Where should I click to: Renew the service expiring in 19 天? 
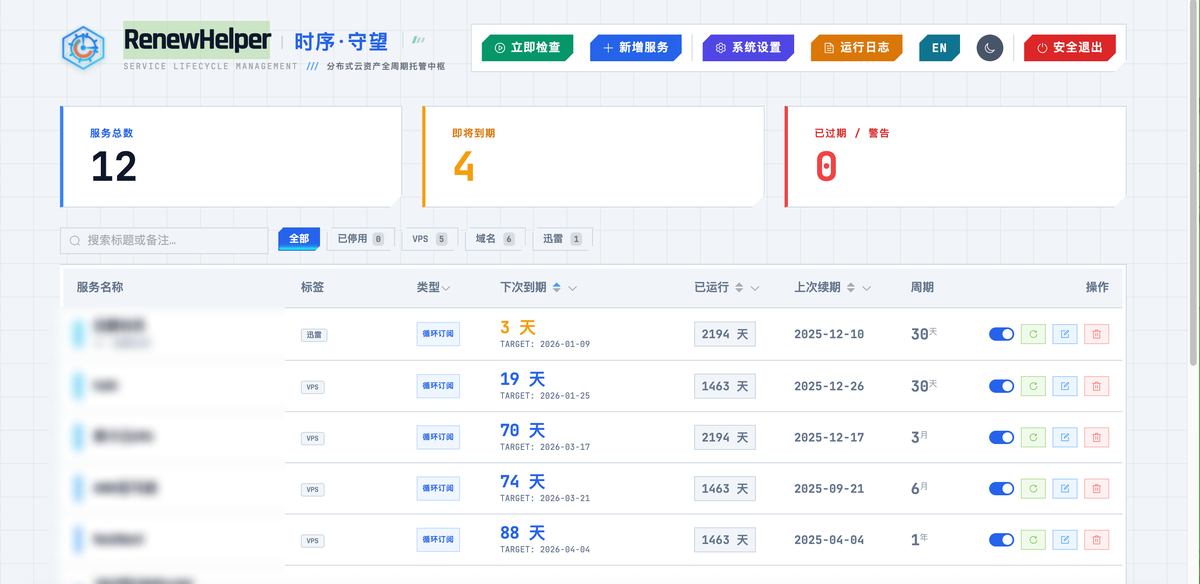coord(1033,385)
